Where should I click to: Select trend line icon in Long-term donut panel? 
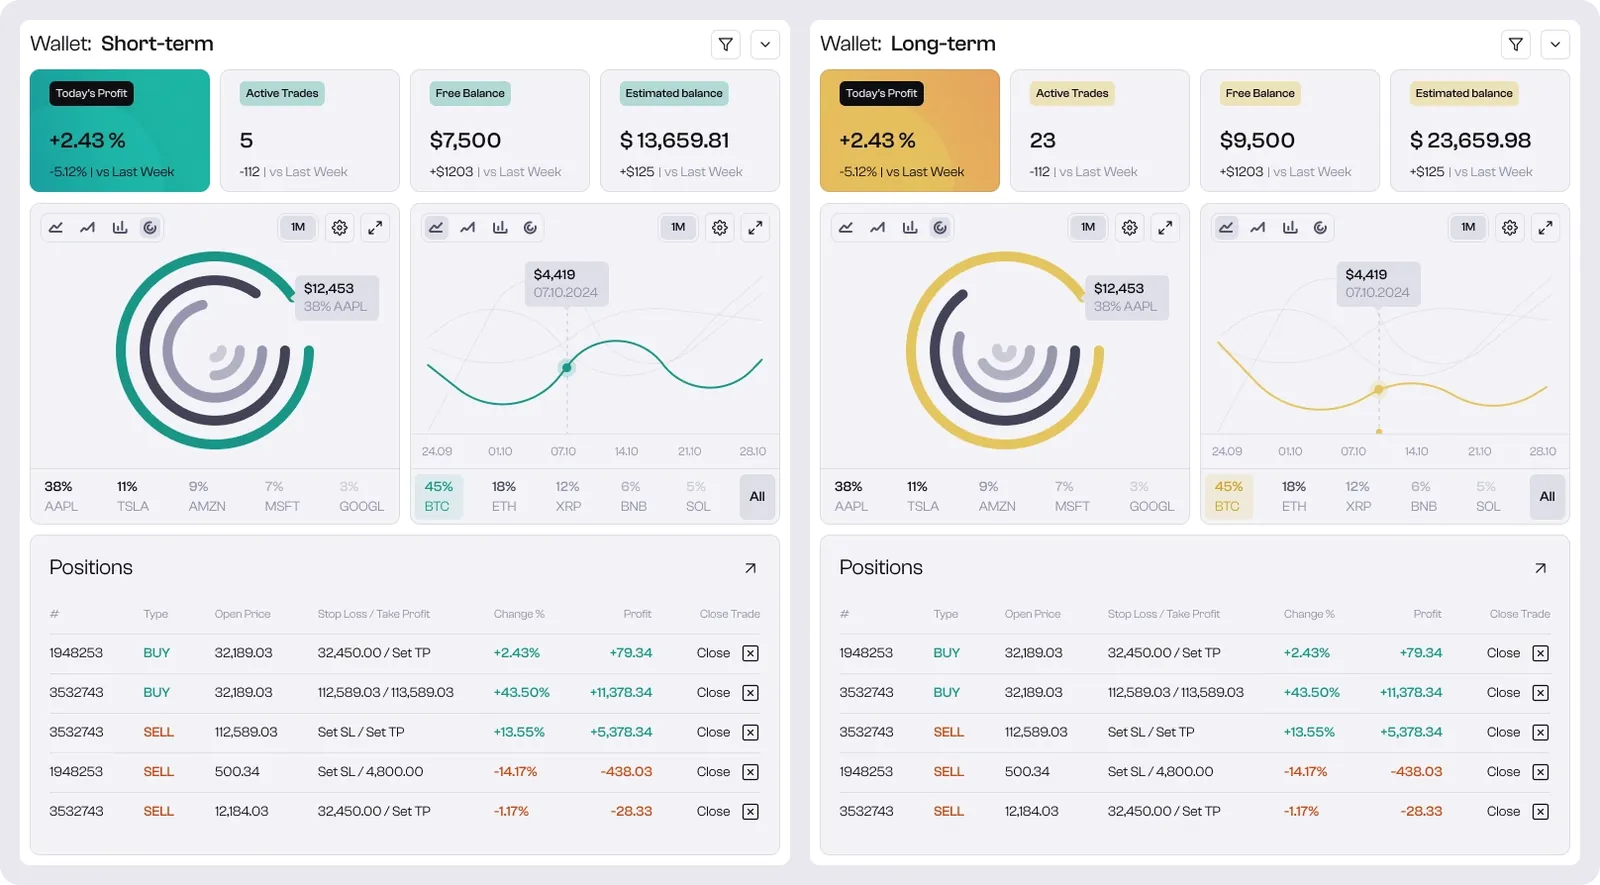pos(878,228)
